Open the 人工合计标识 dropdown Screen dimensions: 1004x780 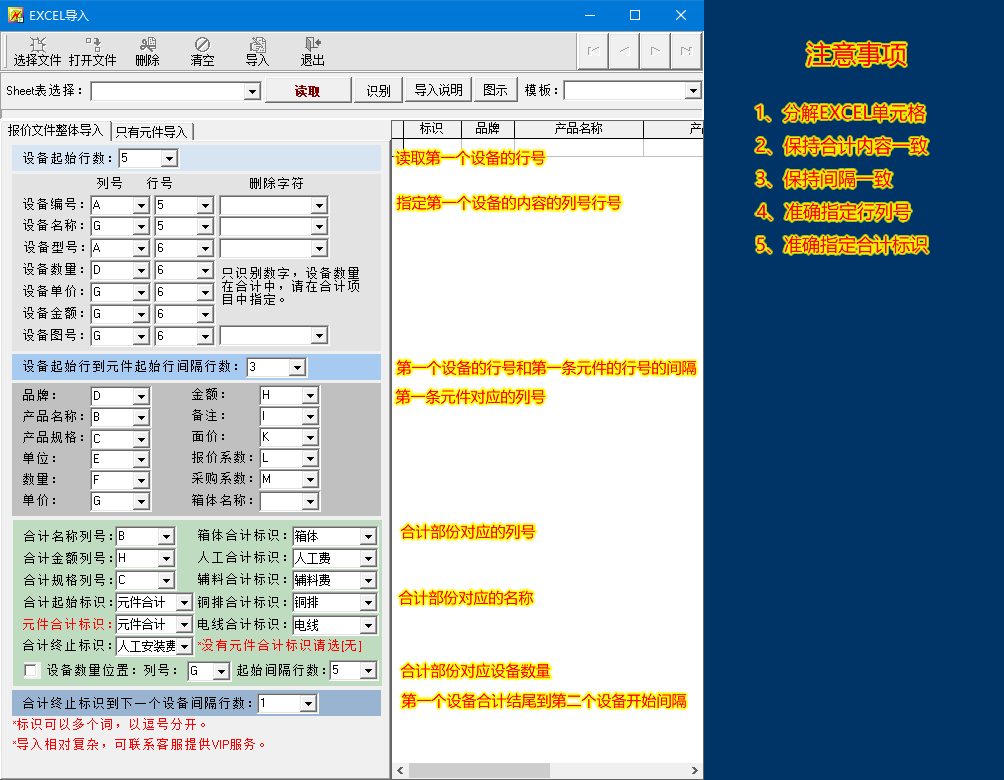tap(368, 558)
